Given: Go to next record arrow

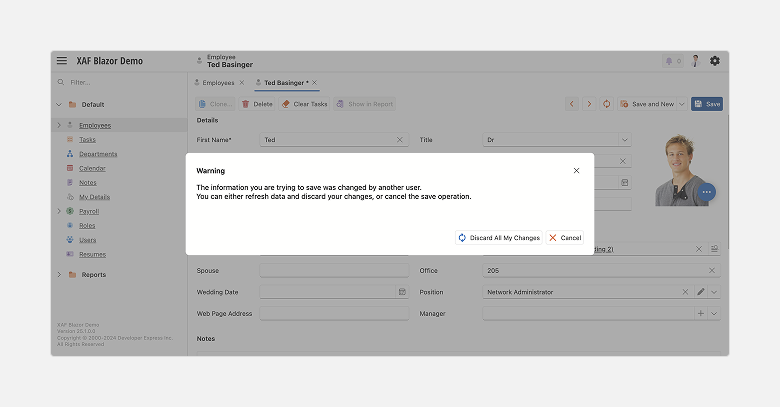Looking at the screenshot, I should 588,104.
